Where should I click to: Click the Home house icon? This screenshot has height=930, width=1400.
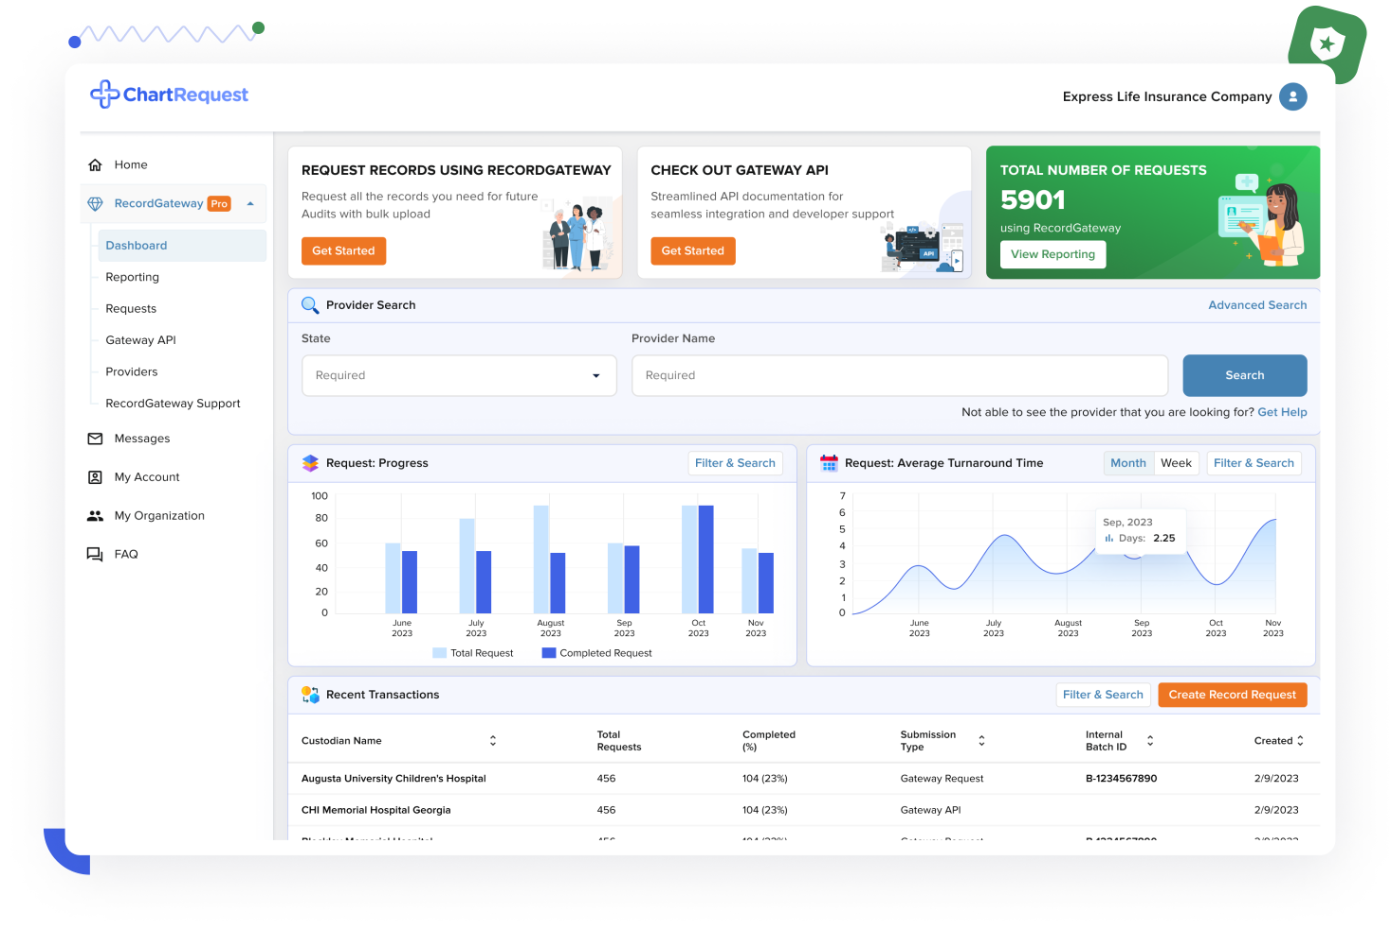click(x=95, y=165)
